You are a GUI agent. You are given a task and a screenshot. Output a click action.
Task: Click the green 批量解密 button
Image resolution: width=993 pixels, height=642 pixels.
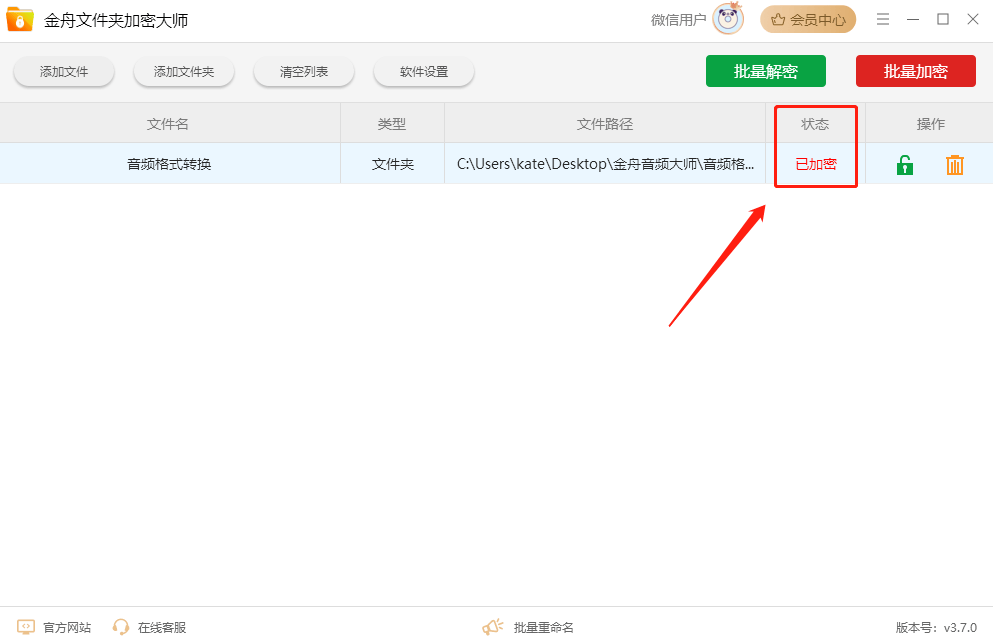click(766, 71)
